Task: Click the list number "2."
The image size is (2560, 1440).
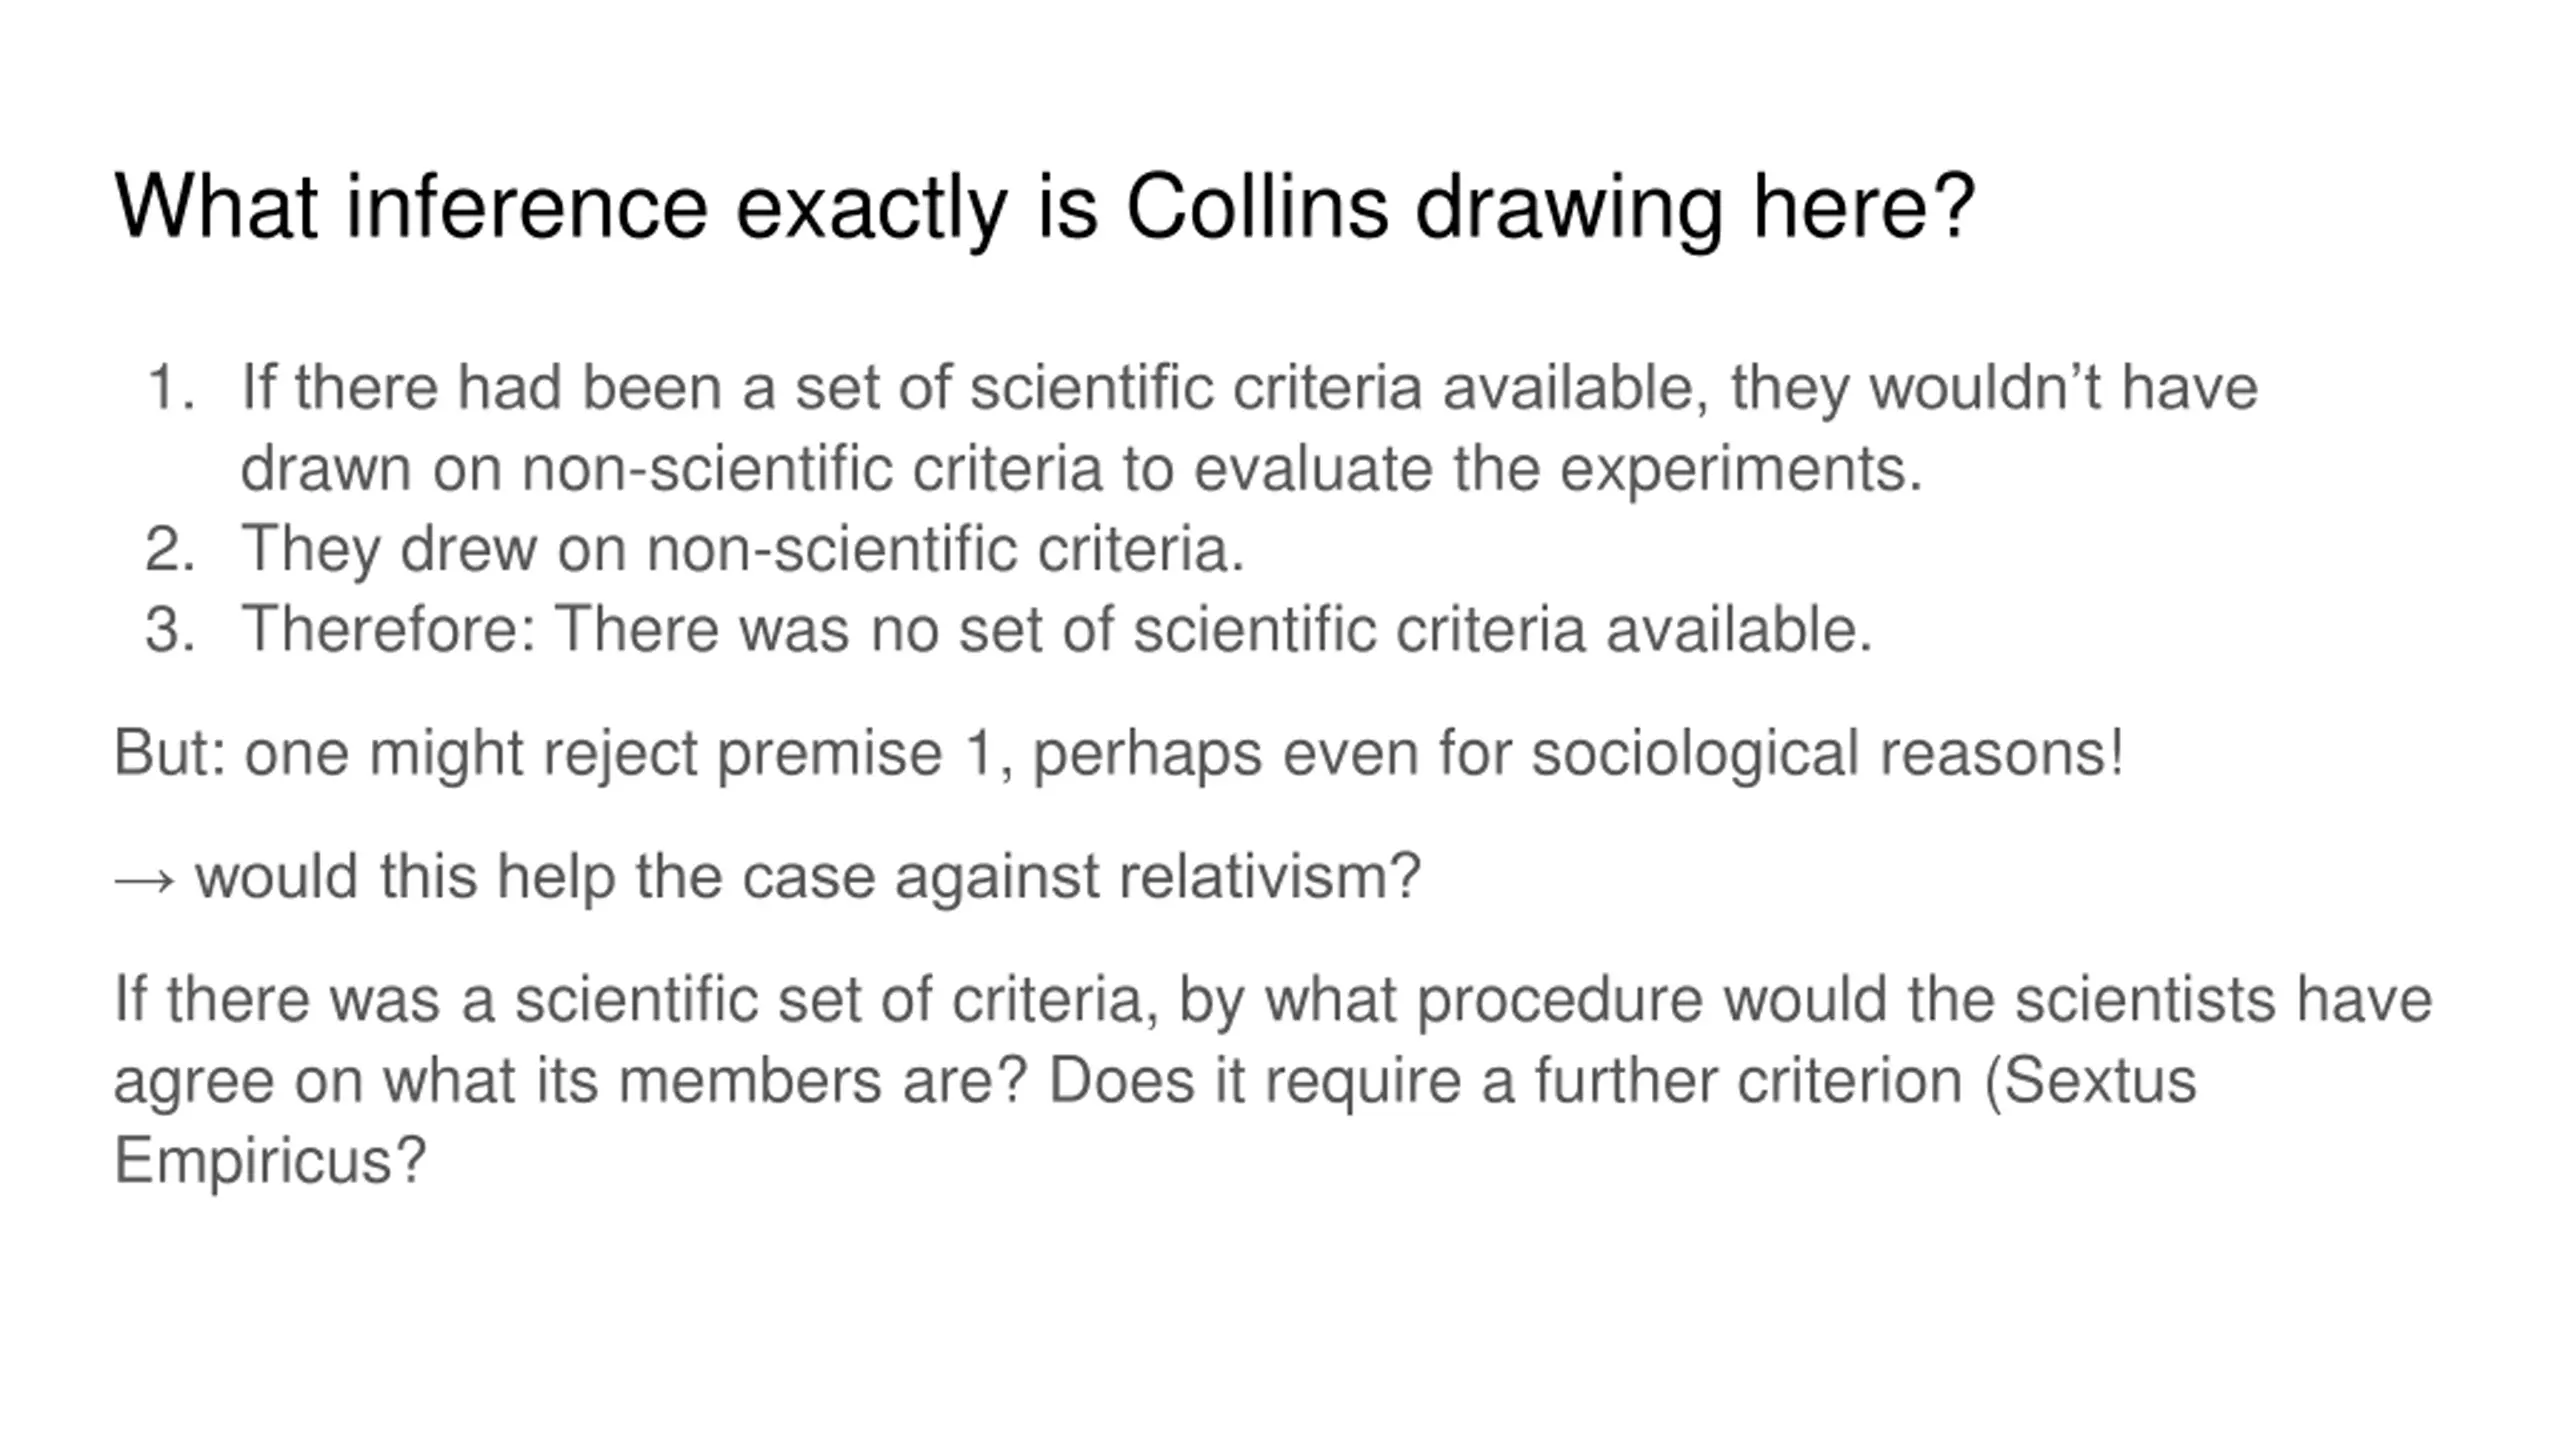Action: (170, 549)
